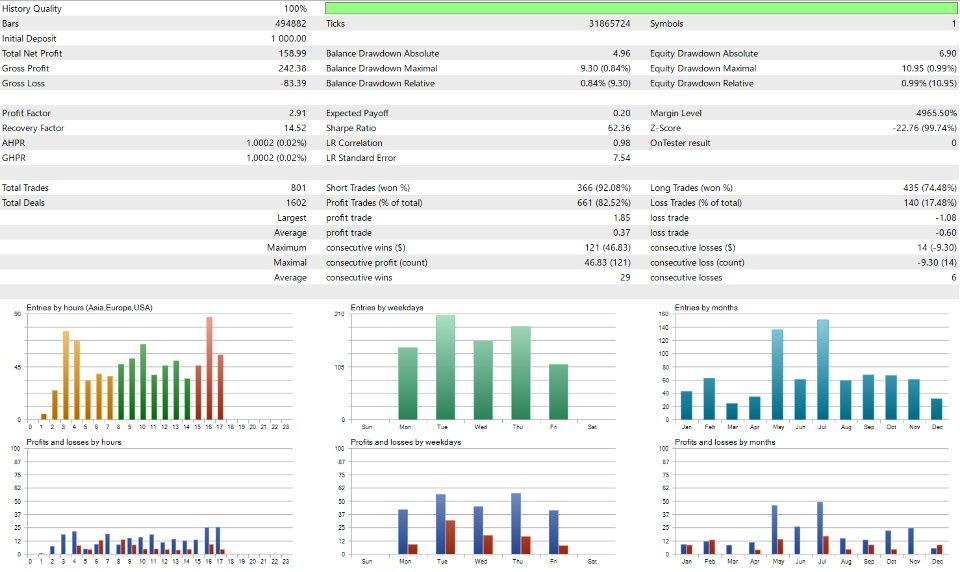
Task: Click the hour 16 bar in Entries by hours
Action: click(x=209, y=368)
